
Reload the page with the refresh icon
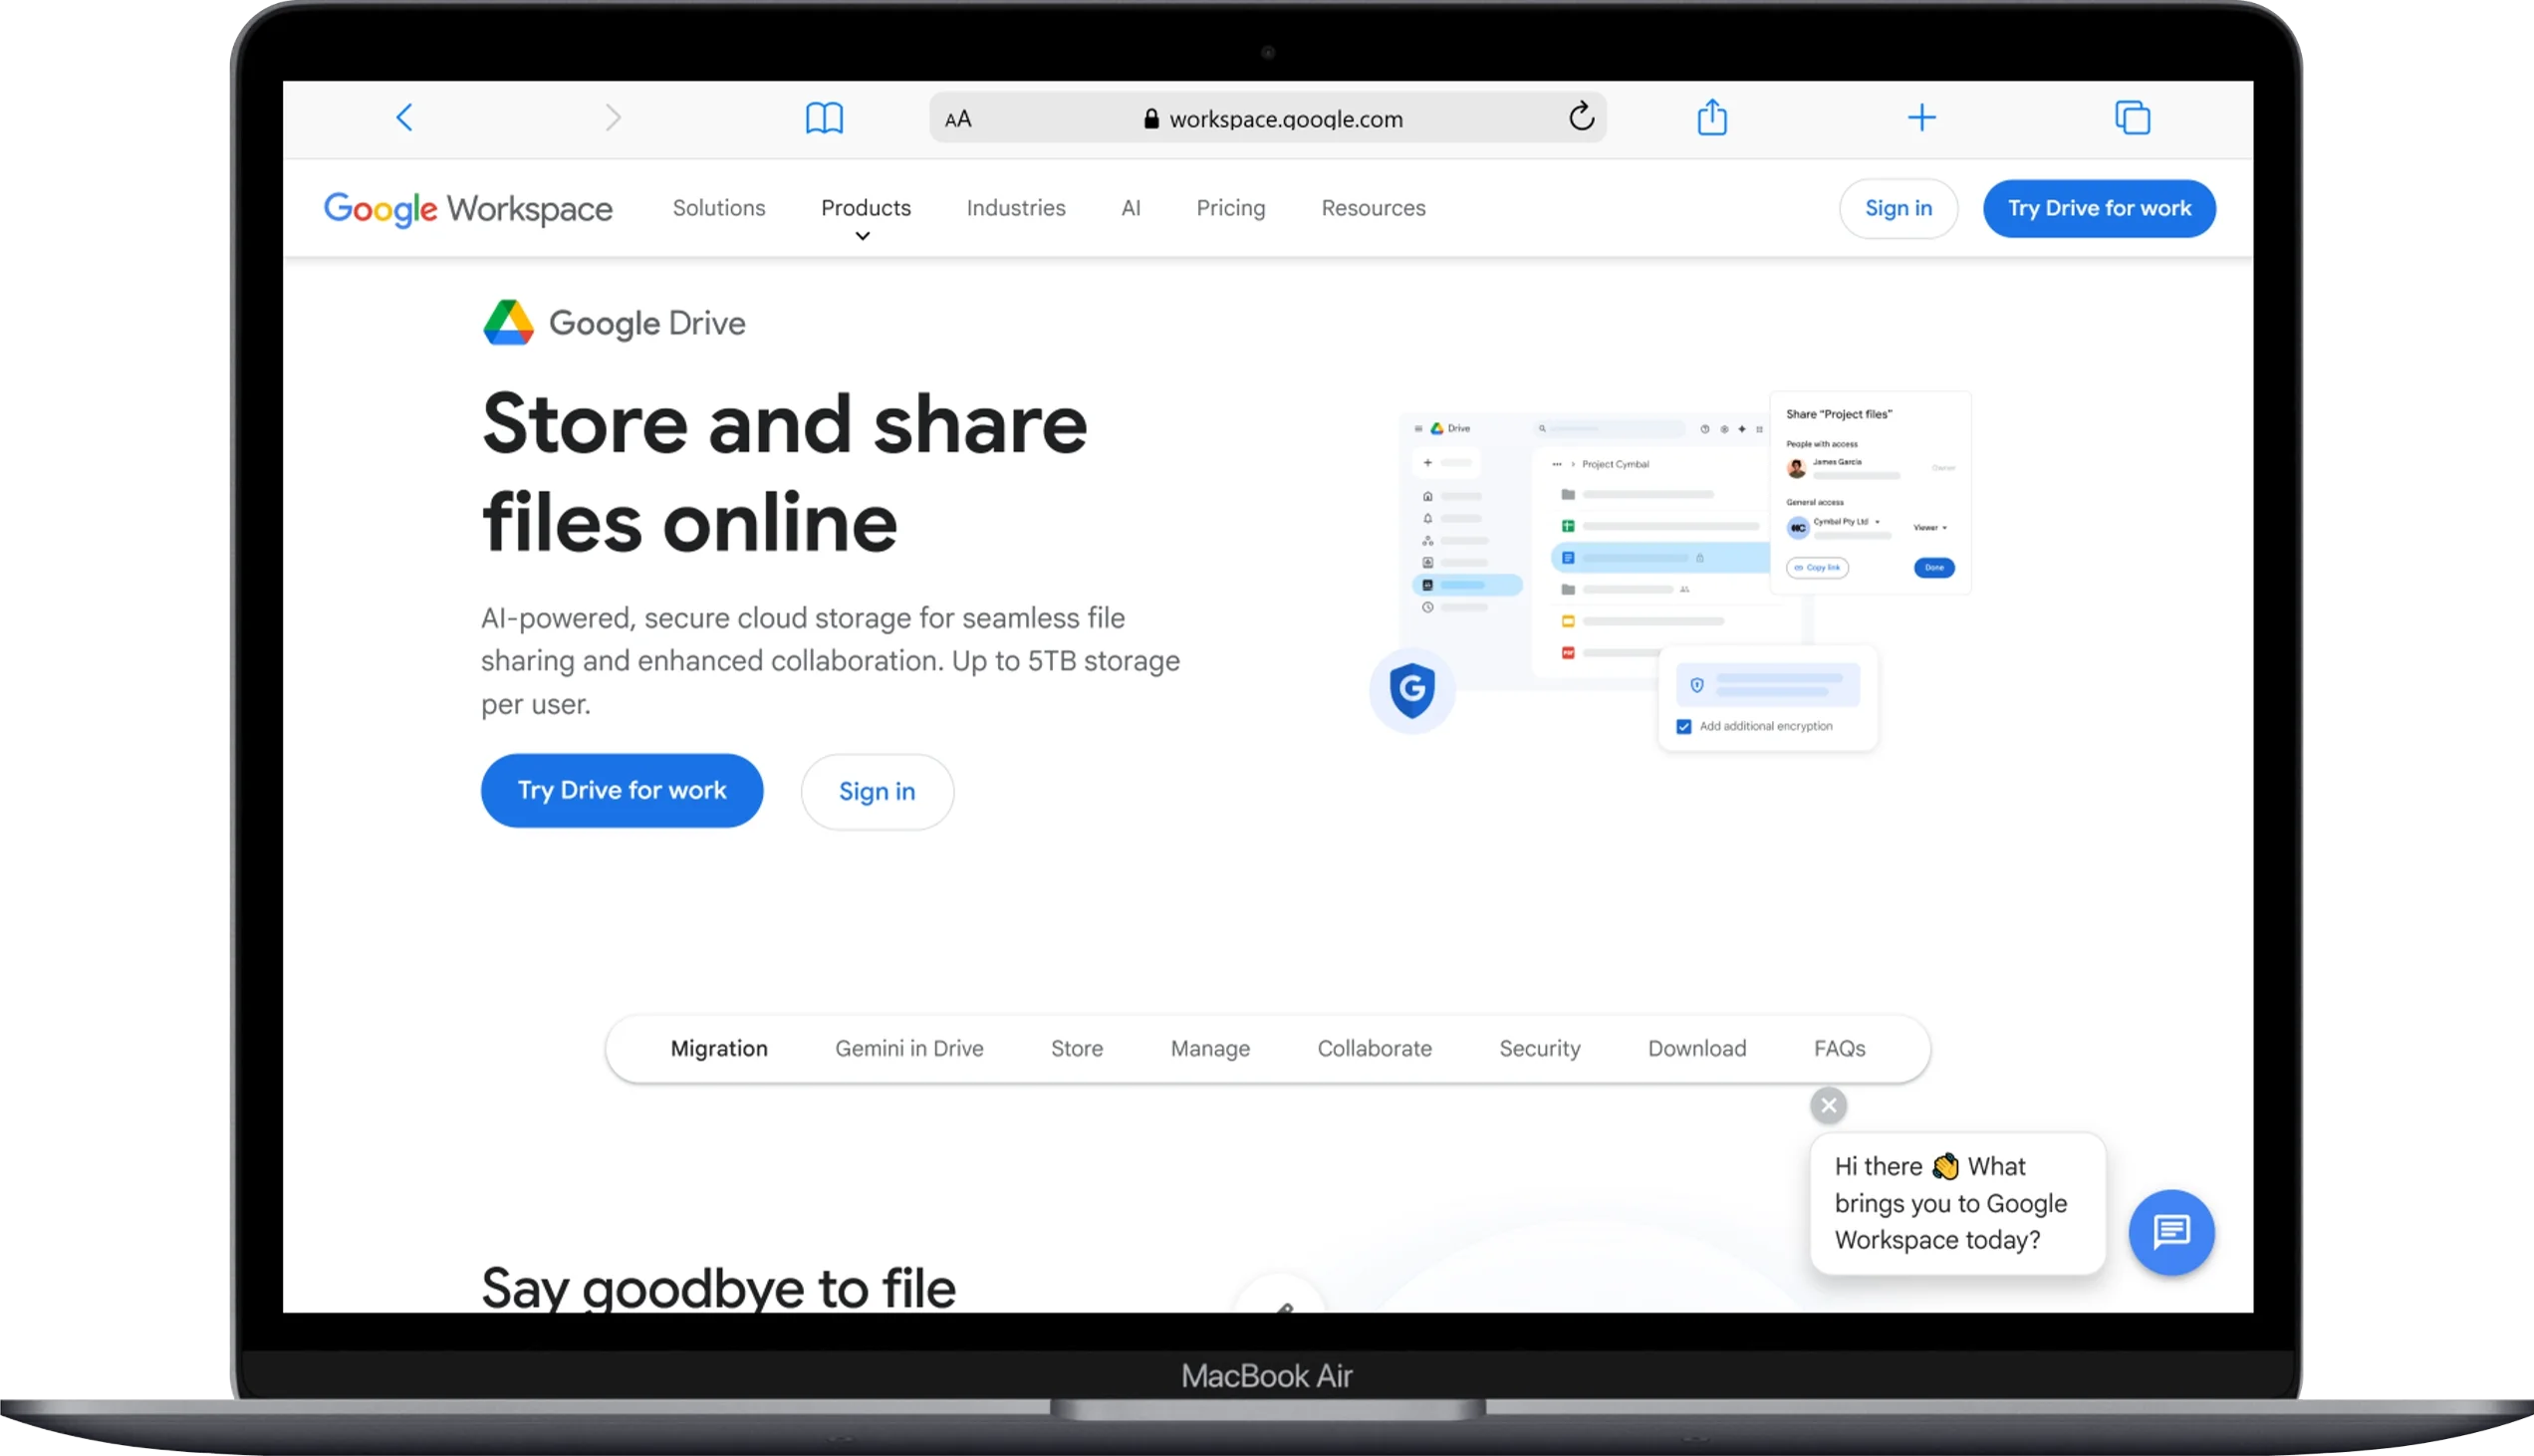1581,117
